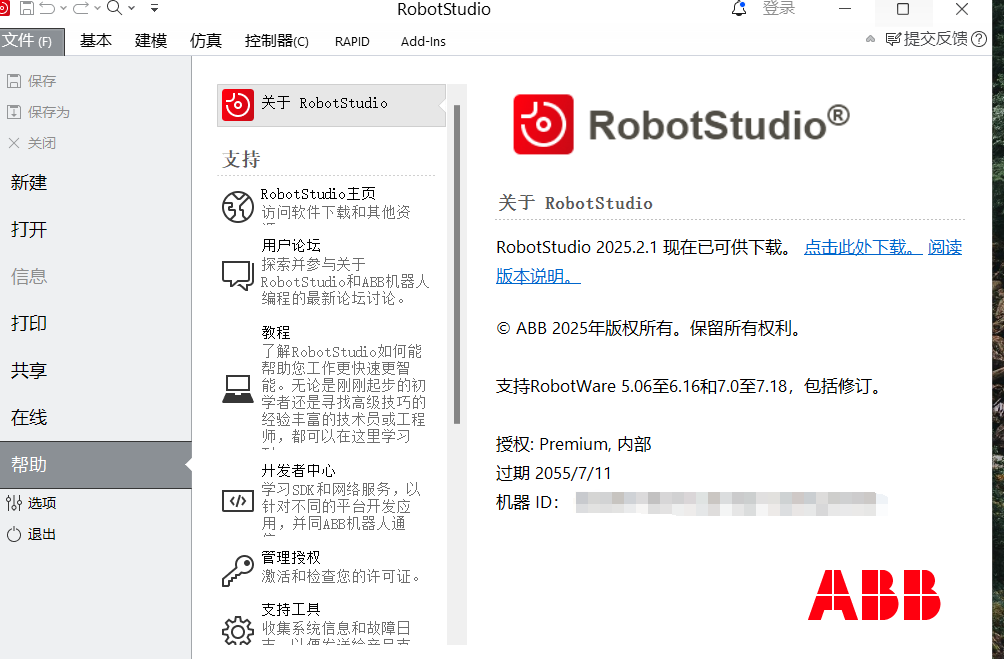Expand the redo history dropdown arrow

[96, 9]
